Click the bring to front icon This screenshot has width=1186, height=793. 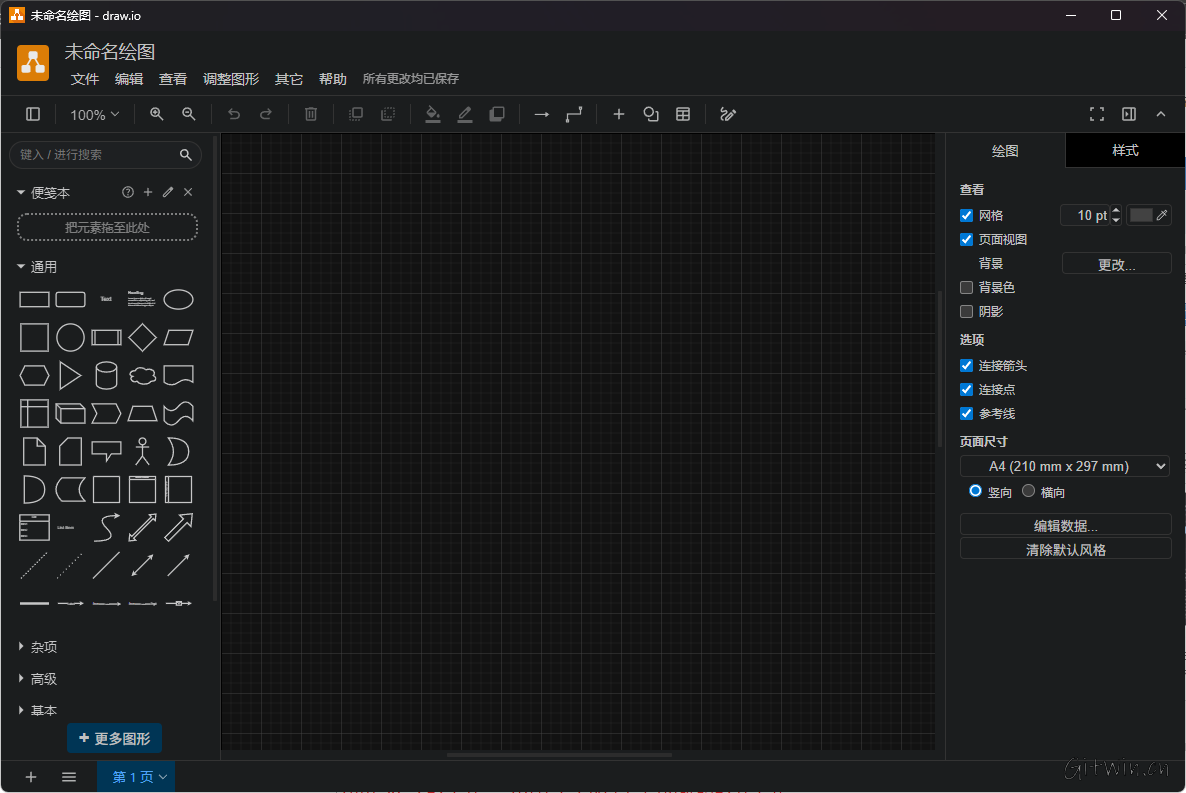355,114
